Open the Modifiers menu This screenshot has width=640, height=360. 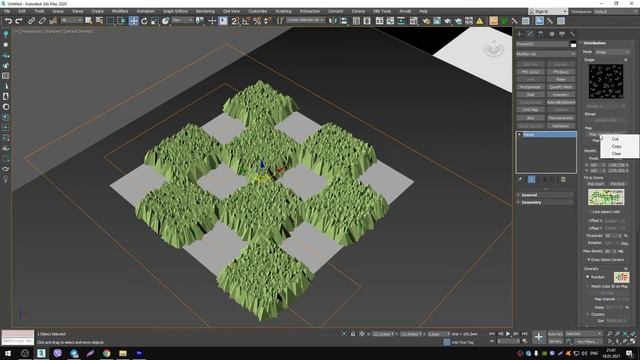(x=120, y=11)
